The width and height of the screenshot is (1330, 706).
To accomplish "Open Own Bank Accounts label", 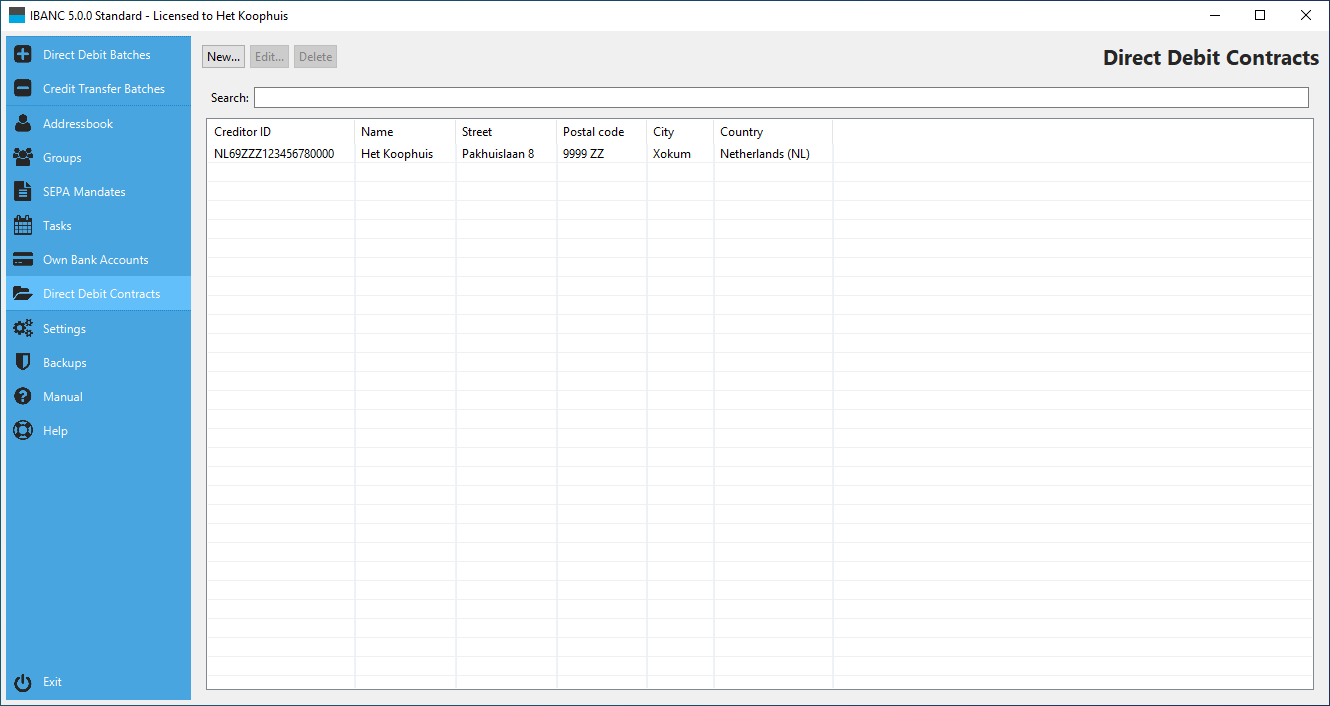I will 96,260.
